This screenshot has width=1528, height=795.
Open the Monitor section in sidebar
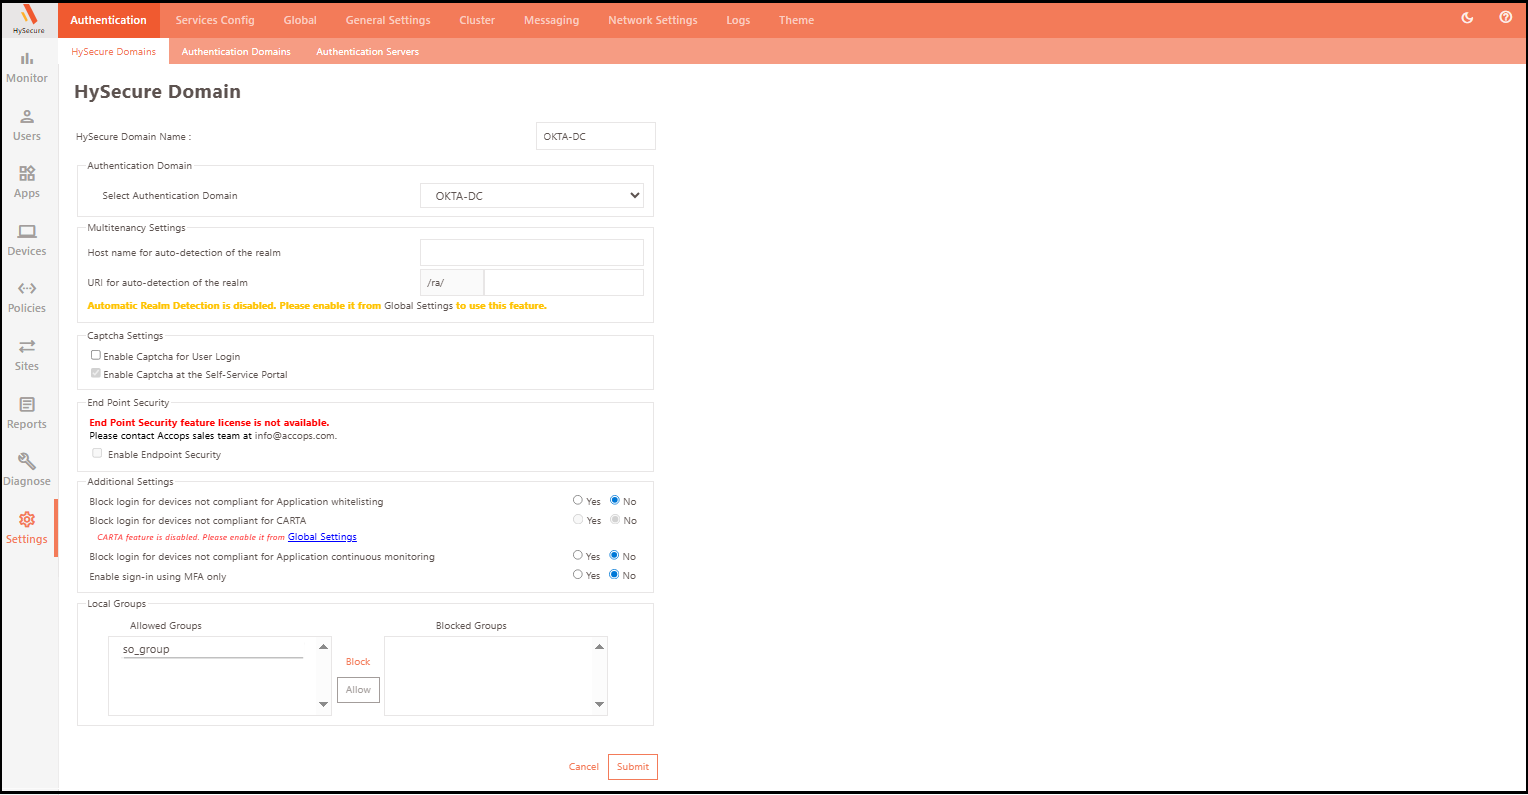coord(27,67)
